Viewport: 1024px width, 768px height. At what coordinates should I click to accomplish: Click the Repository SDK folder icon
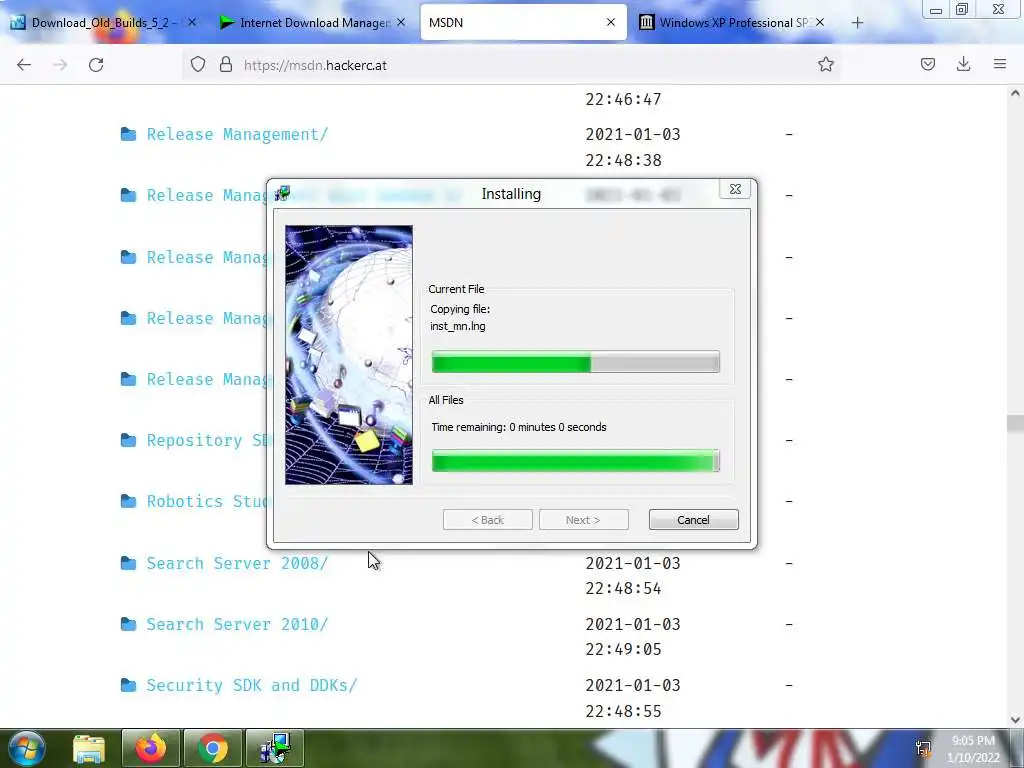click(129, 440)
